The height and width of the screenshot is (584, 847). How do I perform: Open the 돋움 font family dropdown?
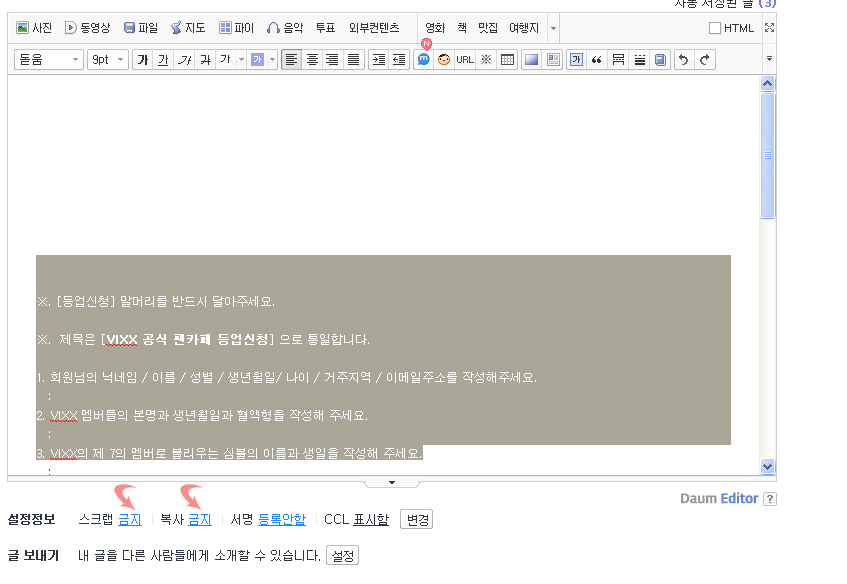[x=48, y=59]
